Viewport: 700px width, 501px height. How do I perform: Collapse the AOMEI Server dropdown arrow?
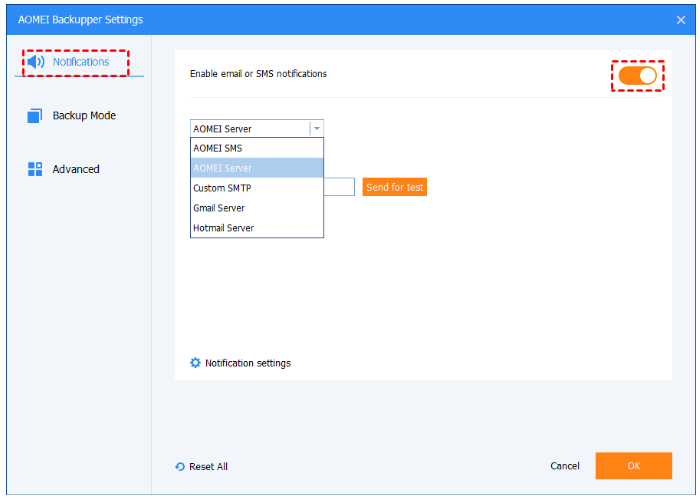coord(317,129)
